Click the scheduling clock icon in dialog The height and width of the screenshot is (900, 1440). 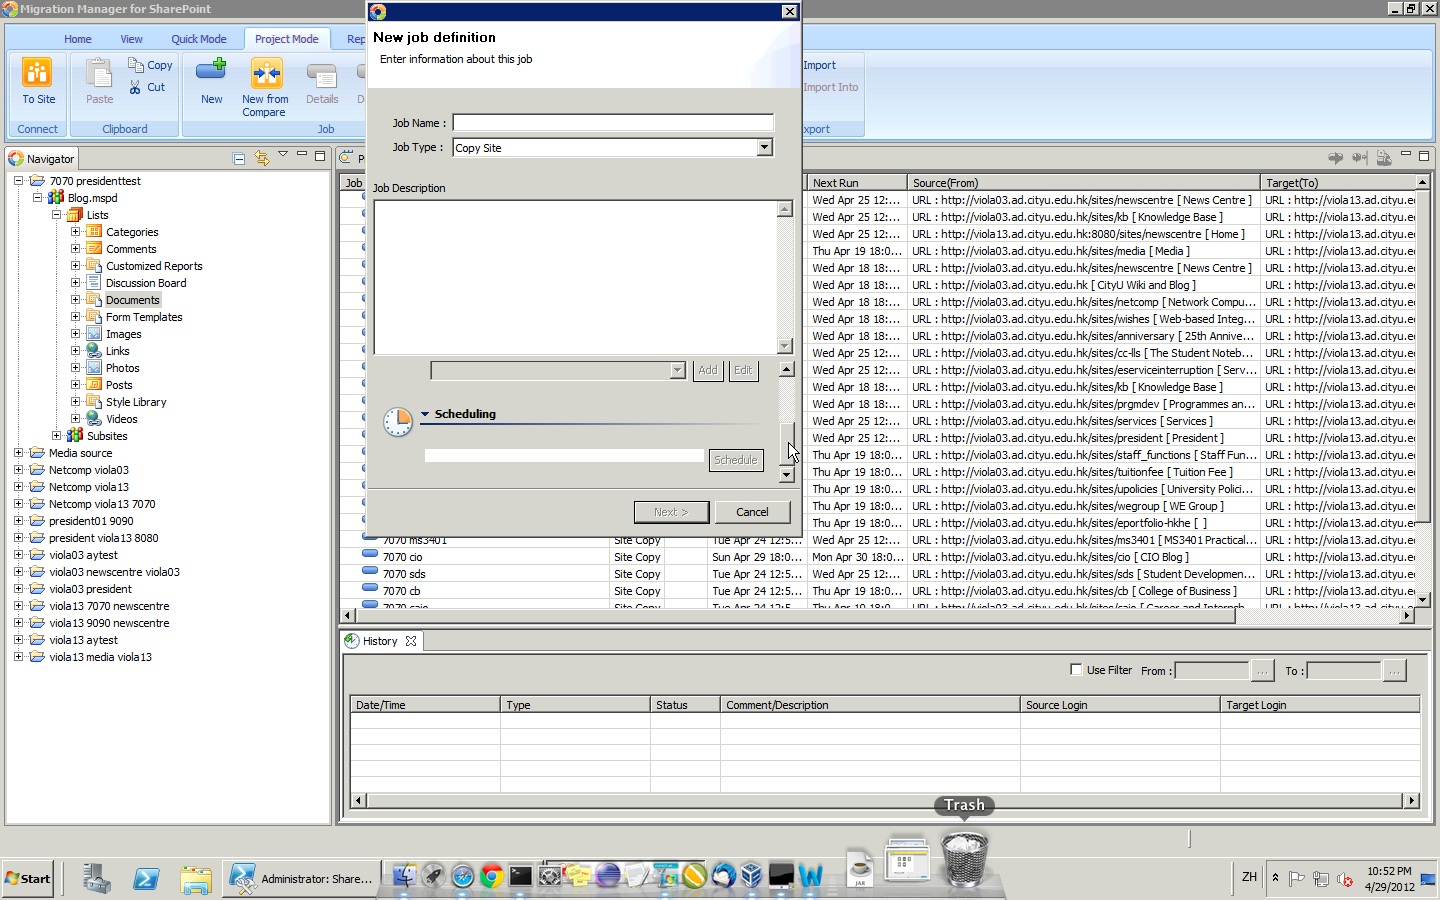(398, 422)
